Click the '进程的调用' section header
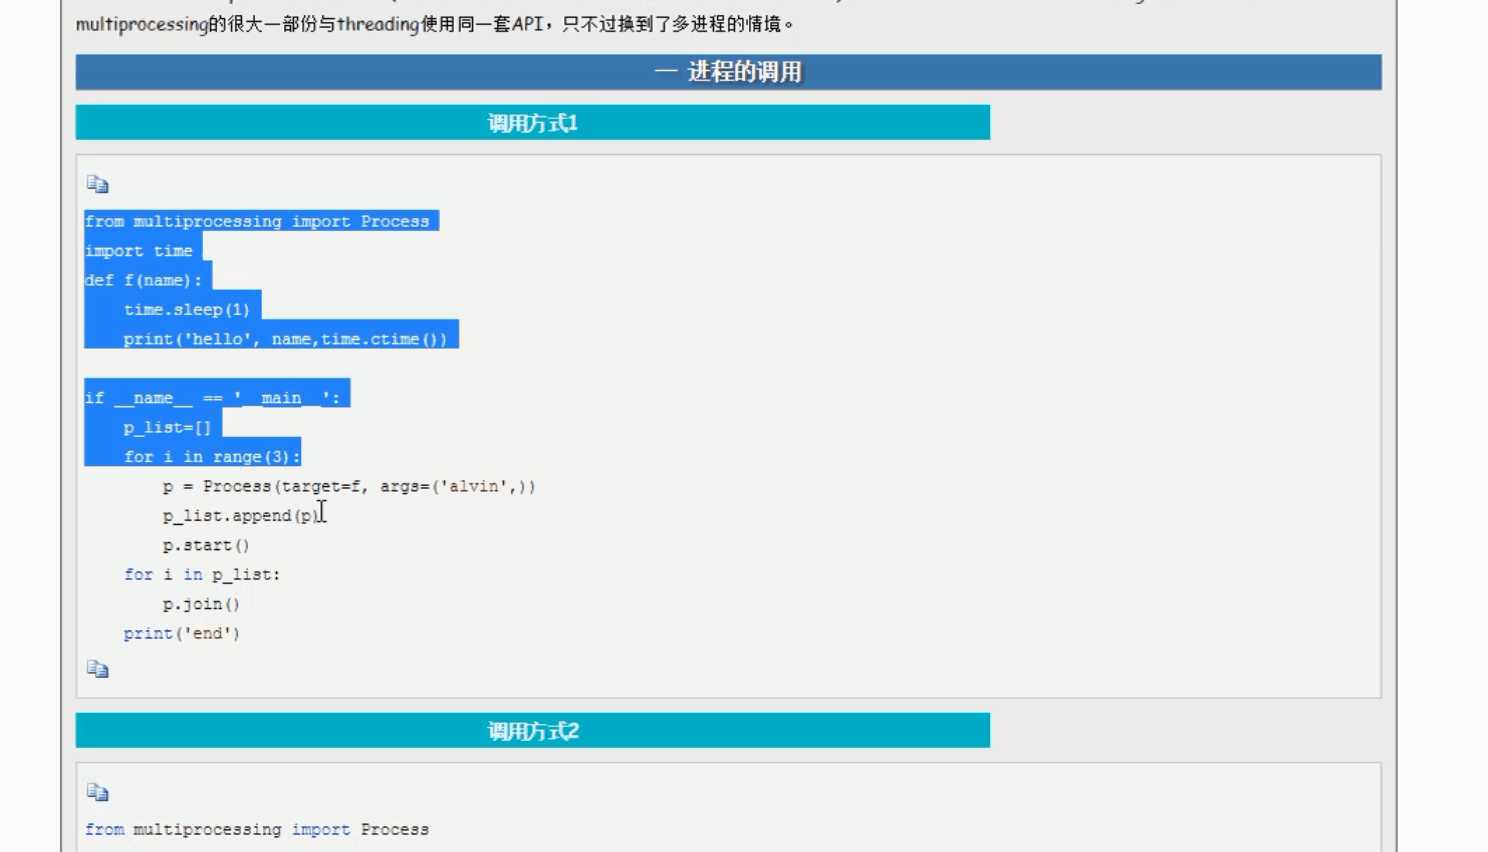 click(728, 72)
